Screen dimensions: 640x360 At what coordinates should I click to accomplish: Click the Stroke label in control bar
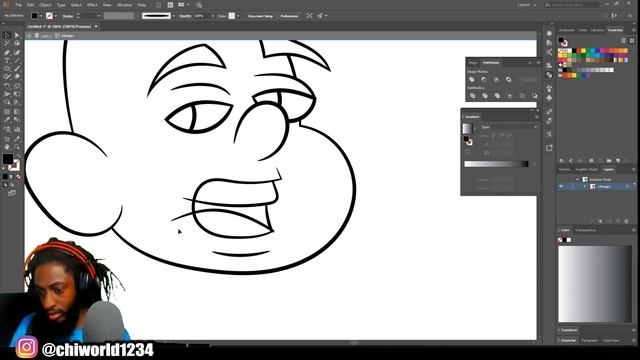click(68, 16)
